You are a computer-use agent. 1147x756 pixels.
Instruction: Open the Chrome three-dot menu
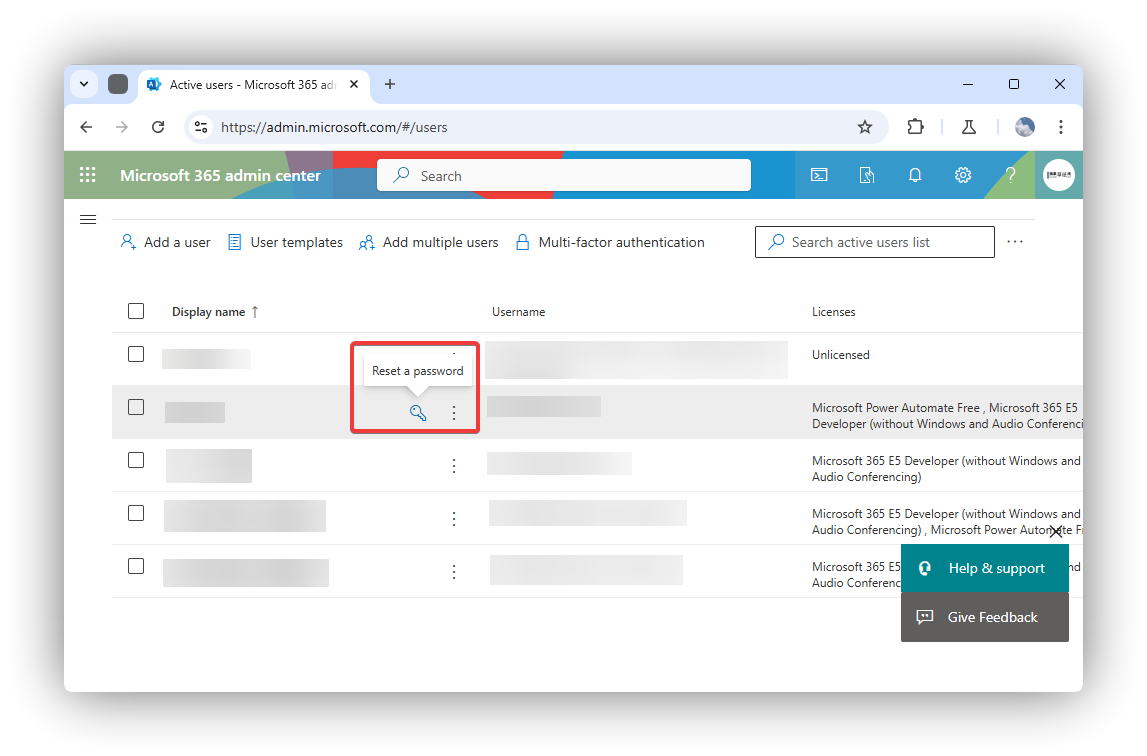tap(1061, 127)
